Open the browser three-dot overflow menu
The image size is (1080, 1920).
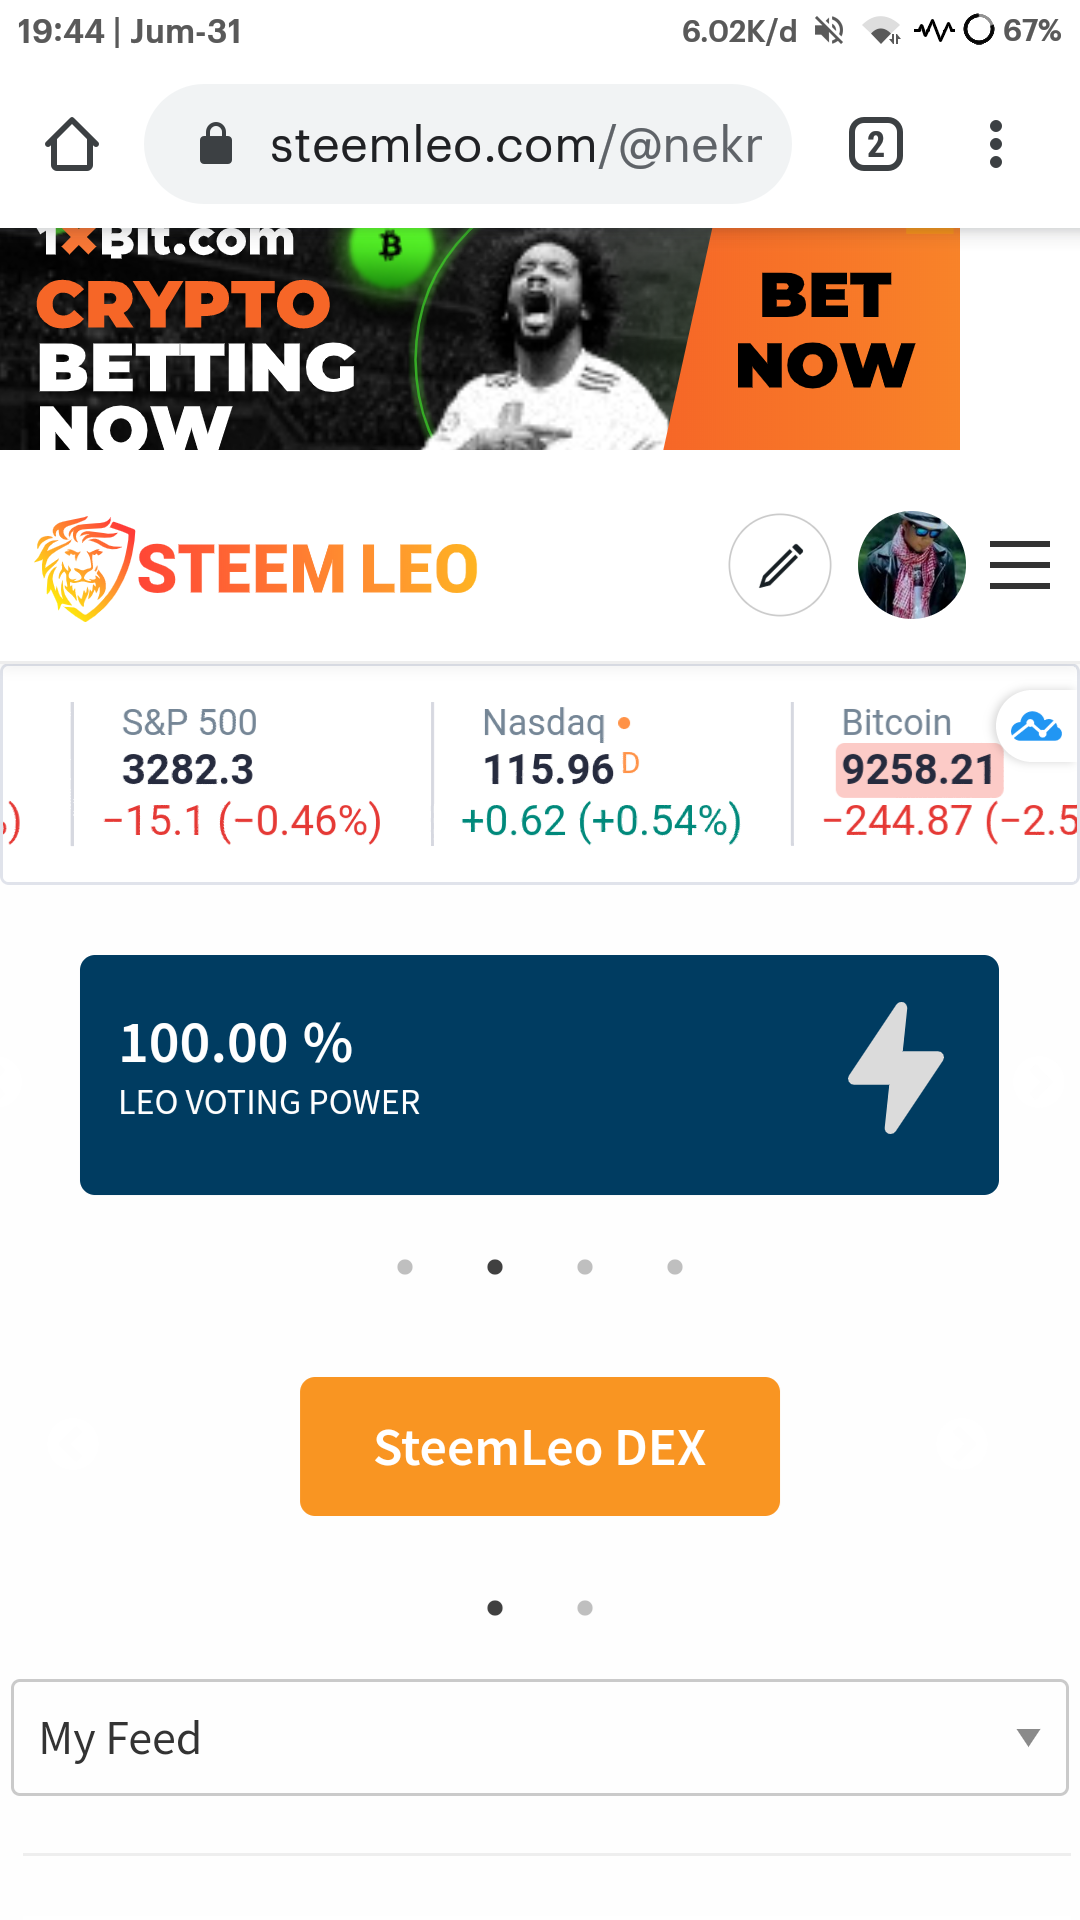click(x=995, y=145)
